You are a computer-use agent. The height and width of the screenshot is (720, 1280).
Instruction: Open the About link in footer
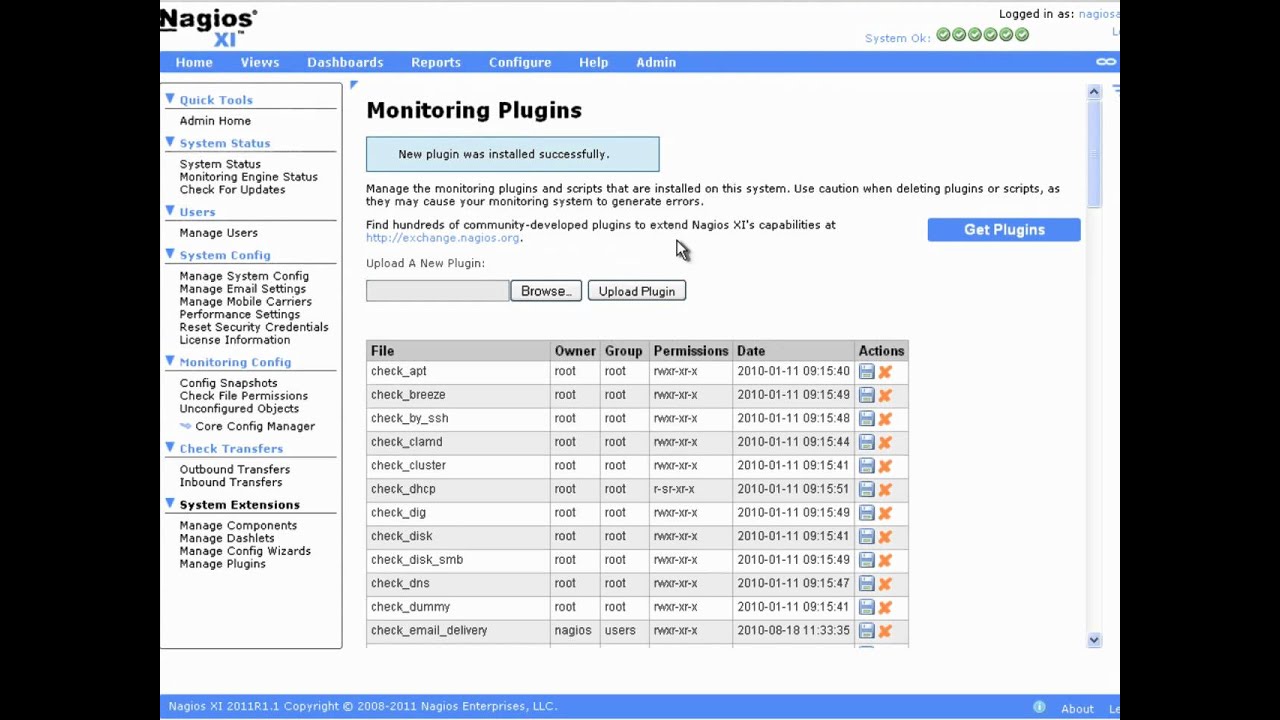point(1077,709)
